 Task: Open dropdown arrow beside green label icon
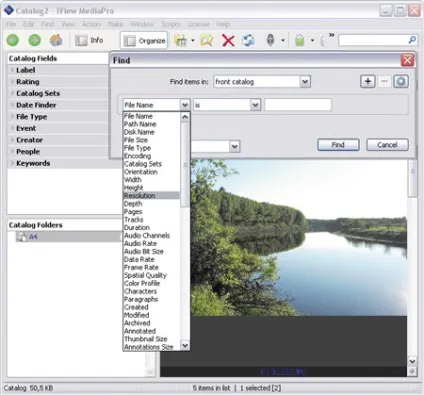[x=312, y=41]
